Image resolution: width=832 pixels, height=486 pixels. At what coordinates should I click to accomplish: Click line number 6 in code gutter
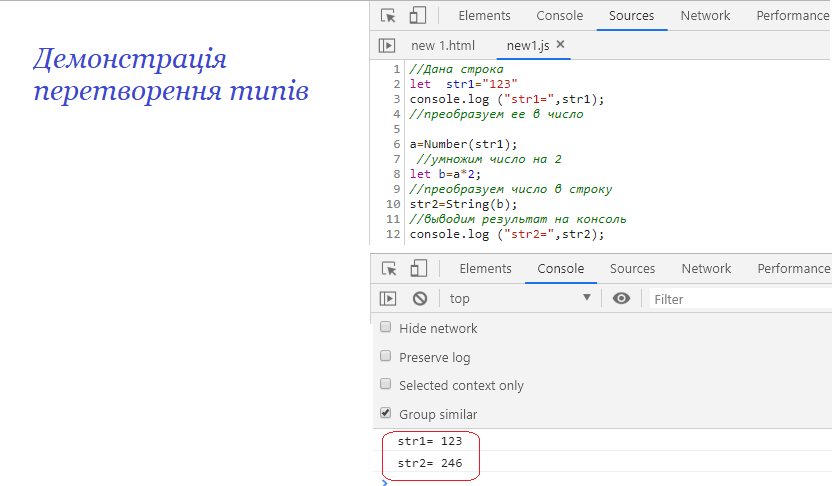(x=397, y=144)
